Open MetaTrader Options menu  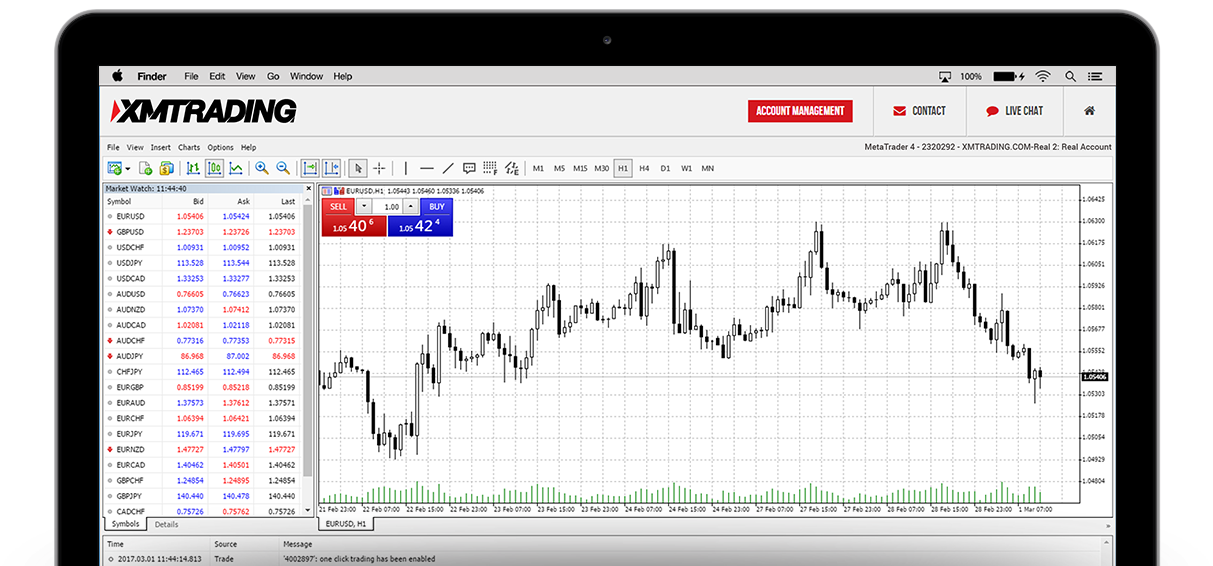[221, 147]
